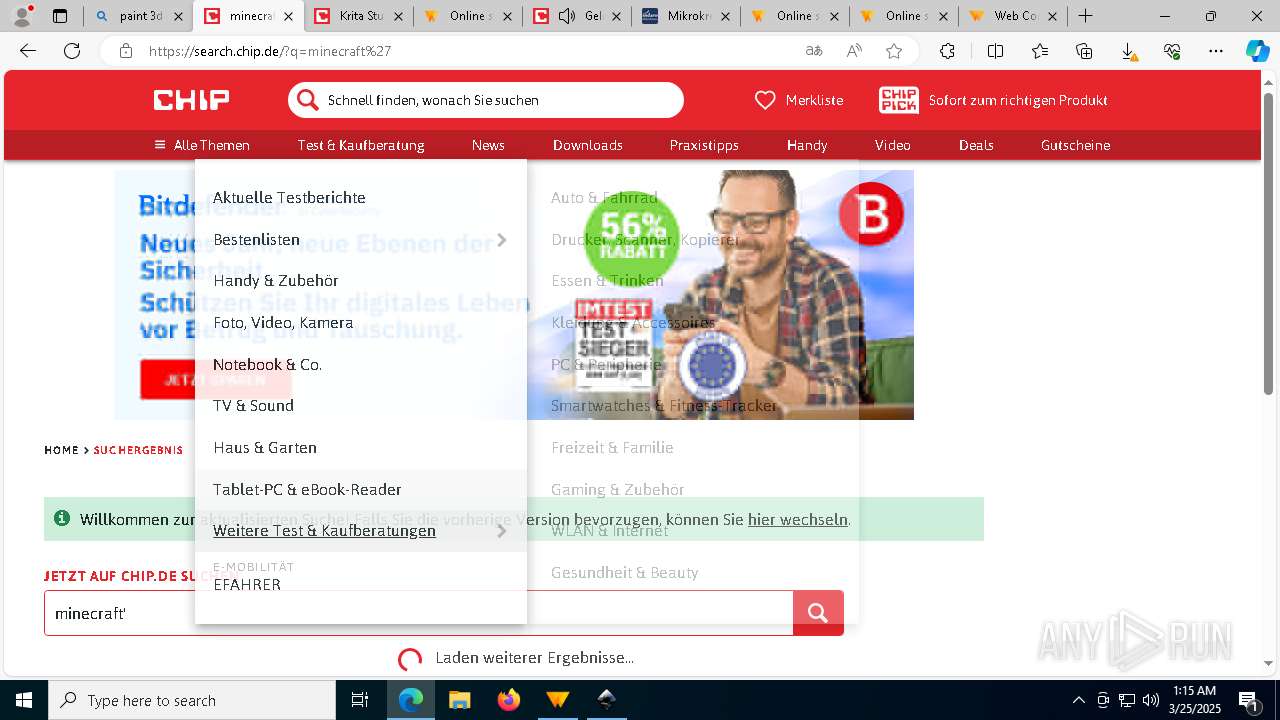The width and height of the screenshot is (1280, 720).
Task: Show hidden system tray icons
Action: tap(1078, 700)
